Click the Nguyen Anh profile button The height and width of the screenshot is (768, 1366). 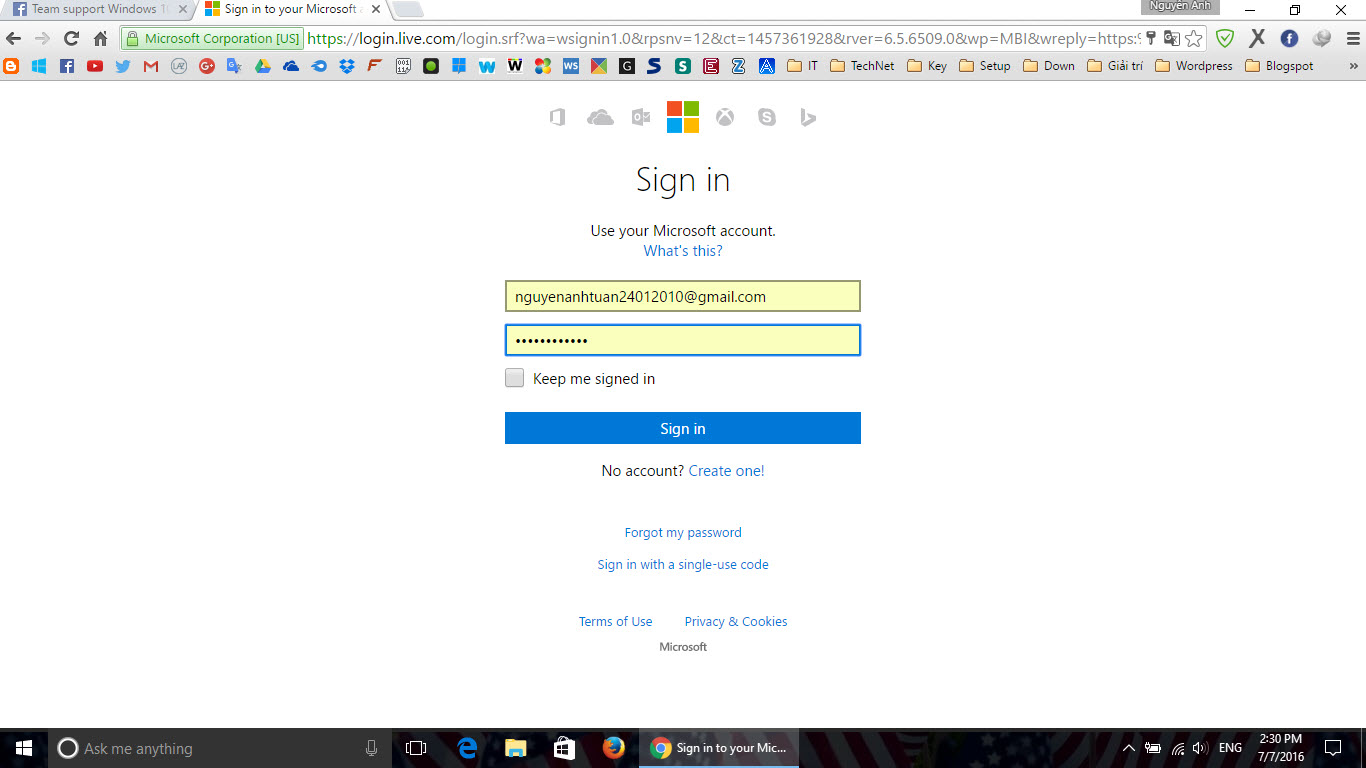pyautogui.click(x=1180, y=7)
